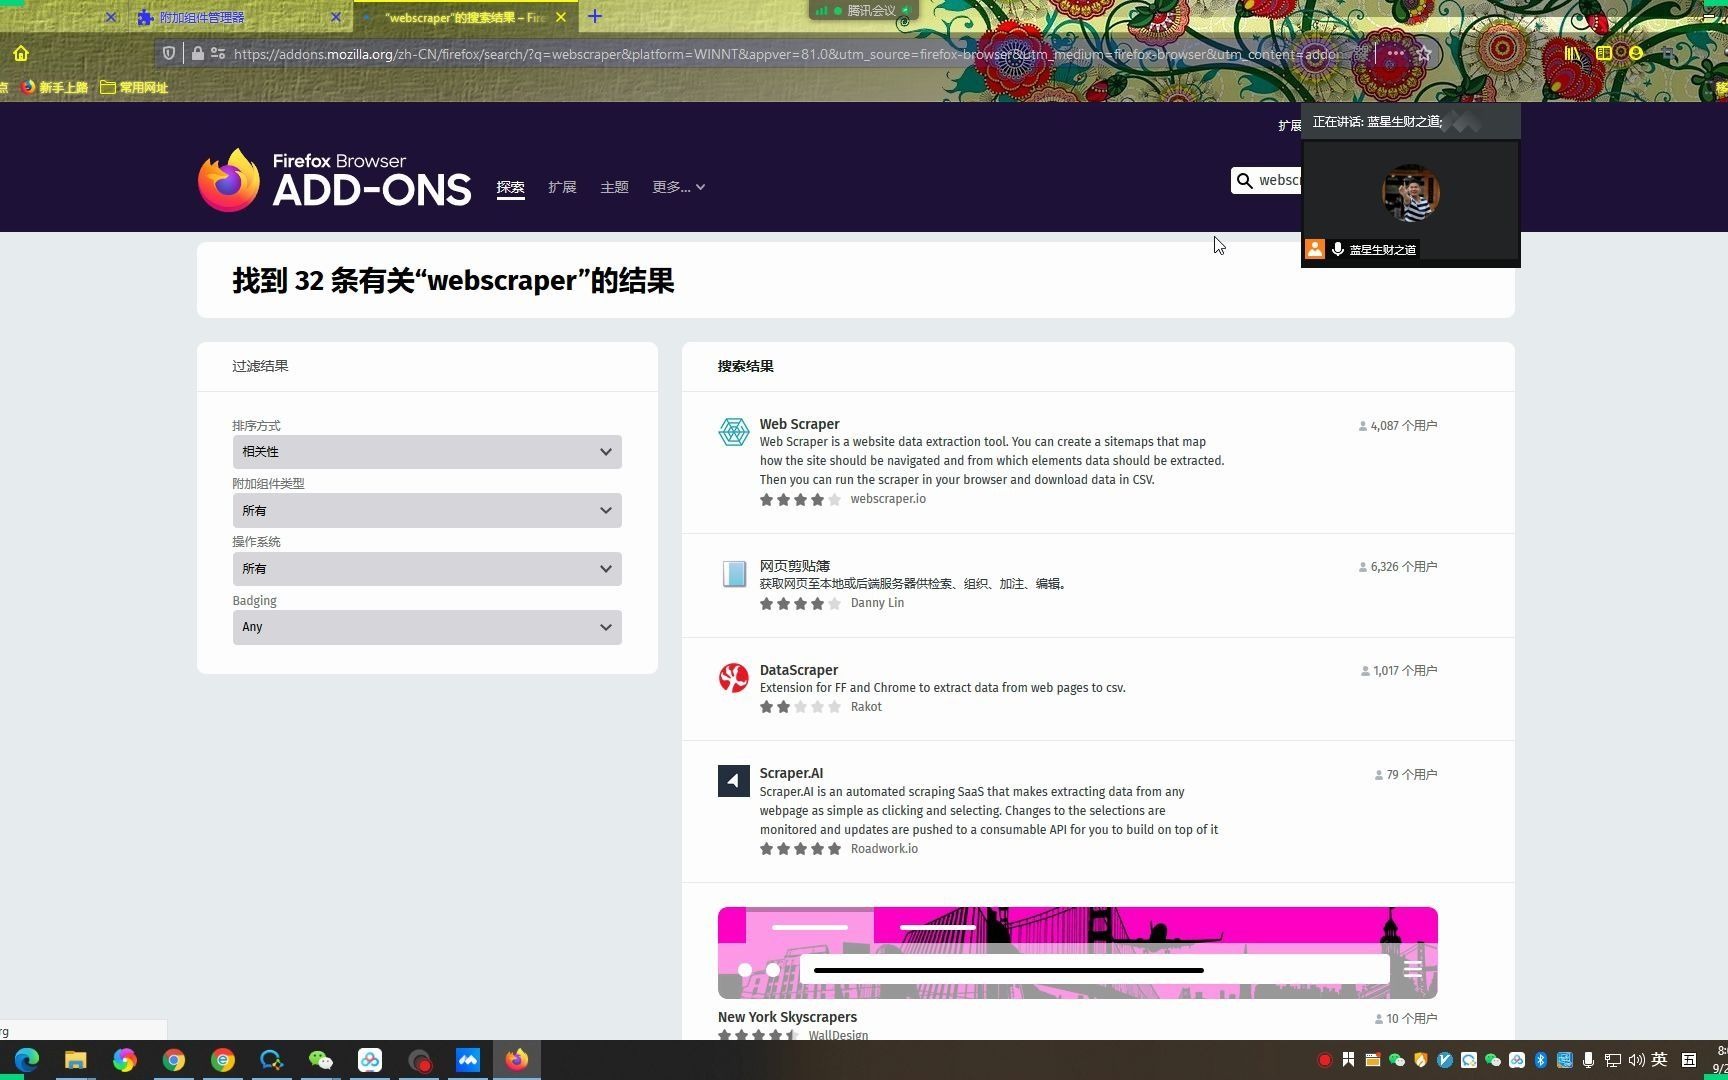Click the Firefox home button
This screenshot has height=1080, width=1728.
coord(21,54)
